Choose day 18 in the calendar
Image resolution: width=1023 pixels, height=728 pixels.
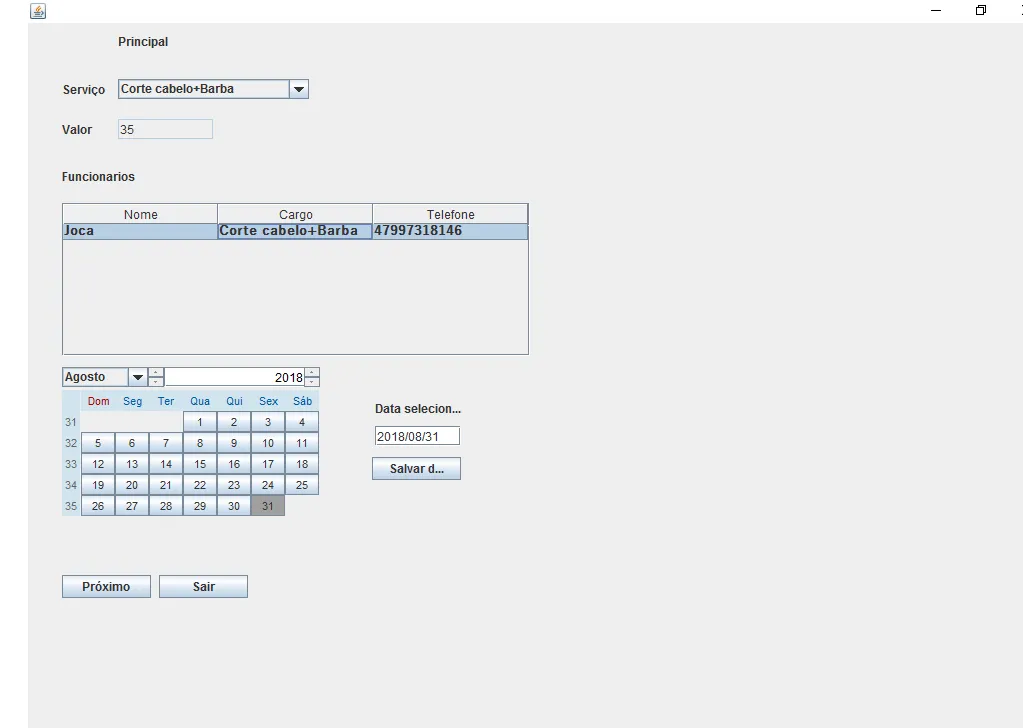coord(301,464)
